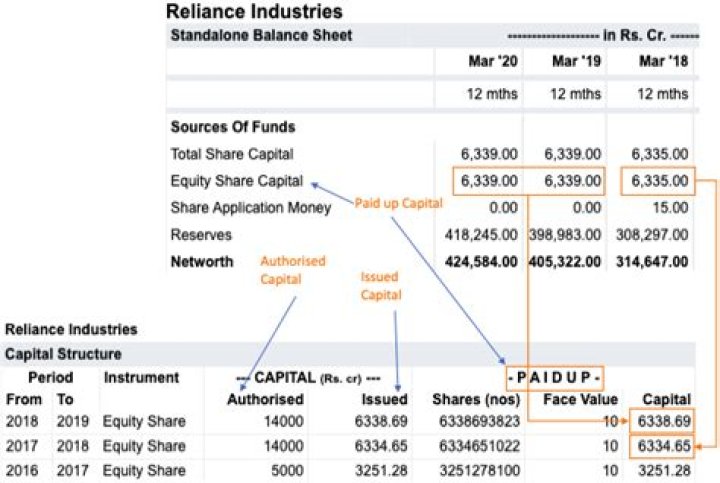Select the 'Period' column group header
The width and height of the screenshot is (720, 483).
[51, 377]
